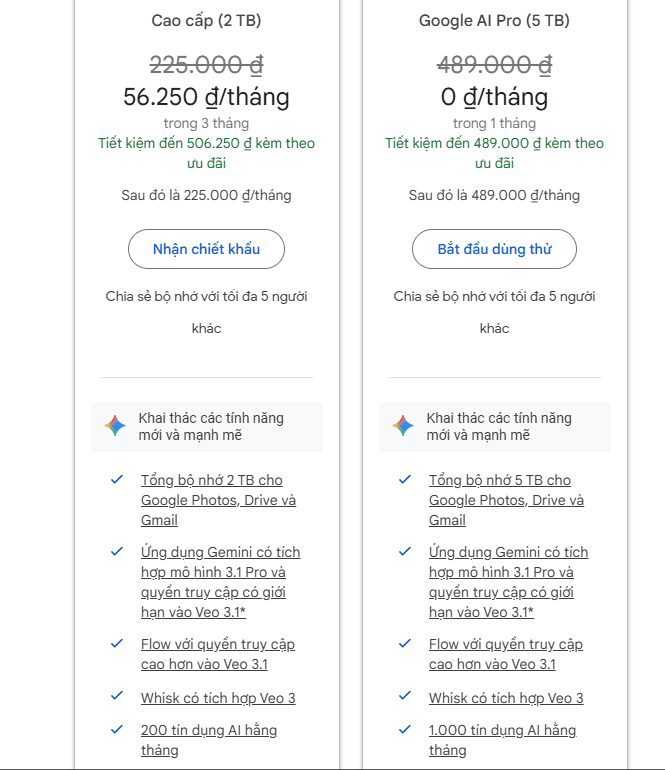The width and height of the screenshot is (665, 770).
Task: Click the 56.250 ₫/tháng price
Action: click(206, 97)
